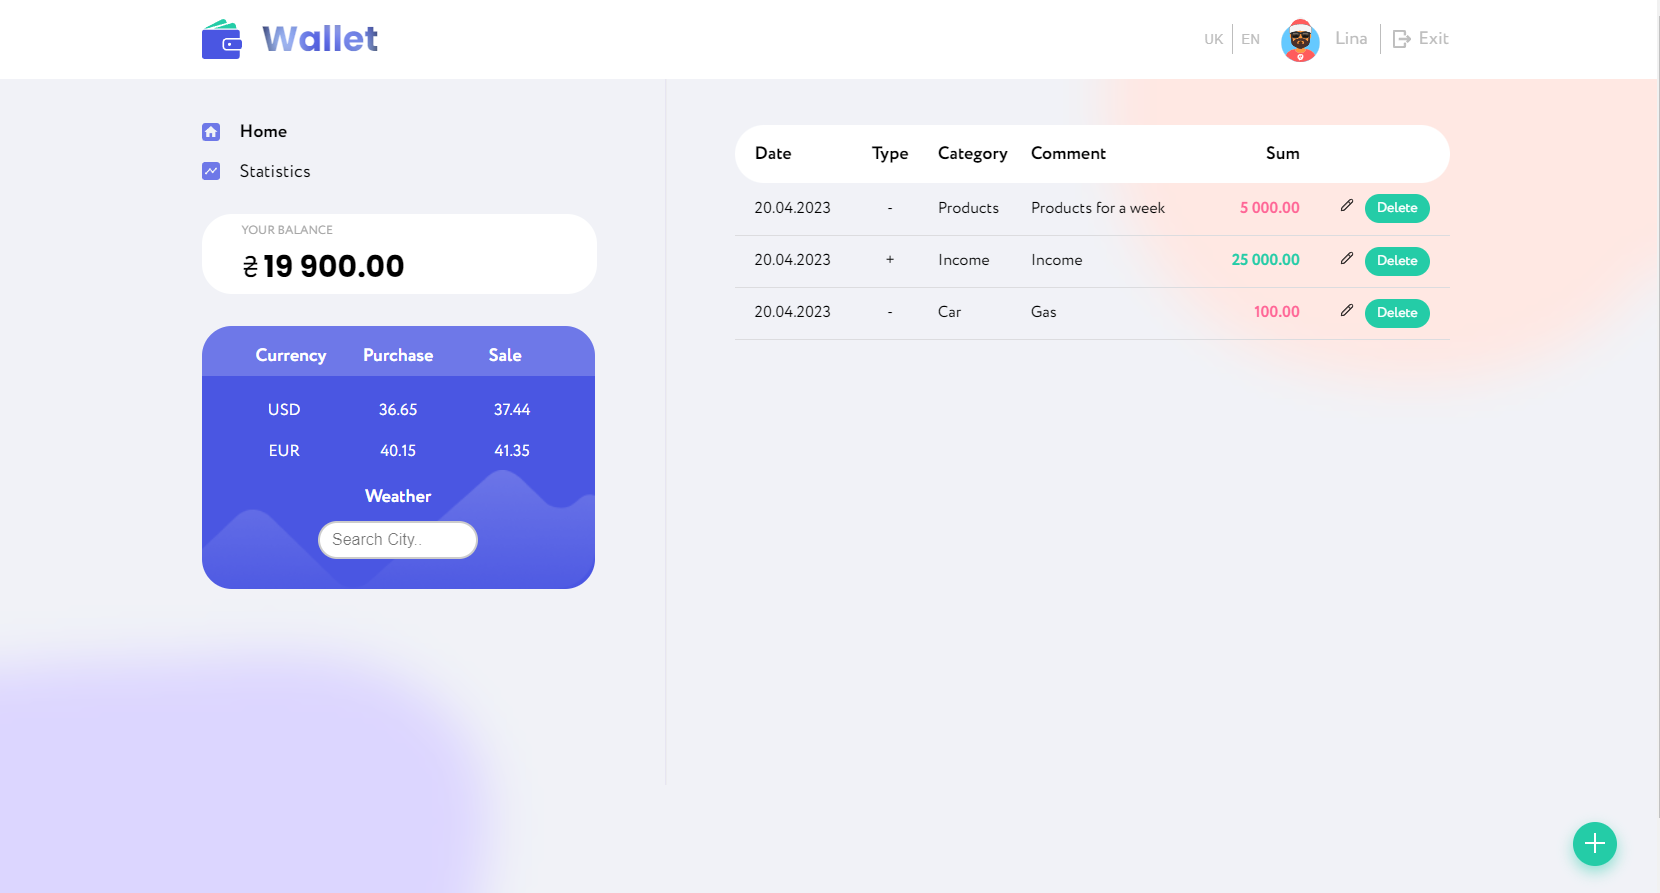This screenshot has width=1660, height=893.
Task: Delete the Products transaction
Action: 1397,208
